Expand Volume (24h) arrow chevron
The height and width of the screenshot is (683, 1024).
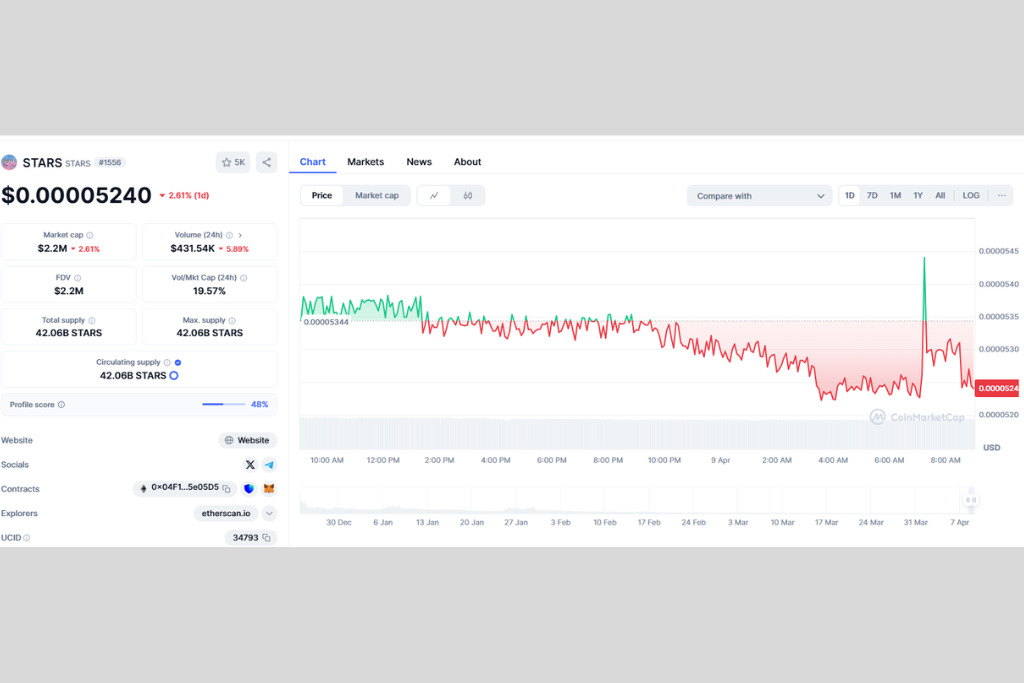tap(240, 235)
